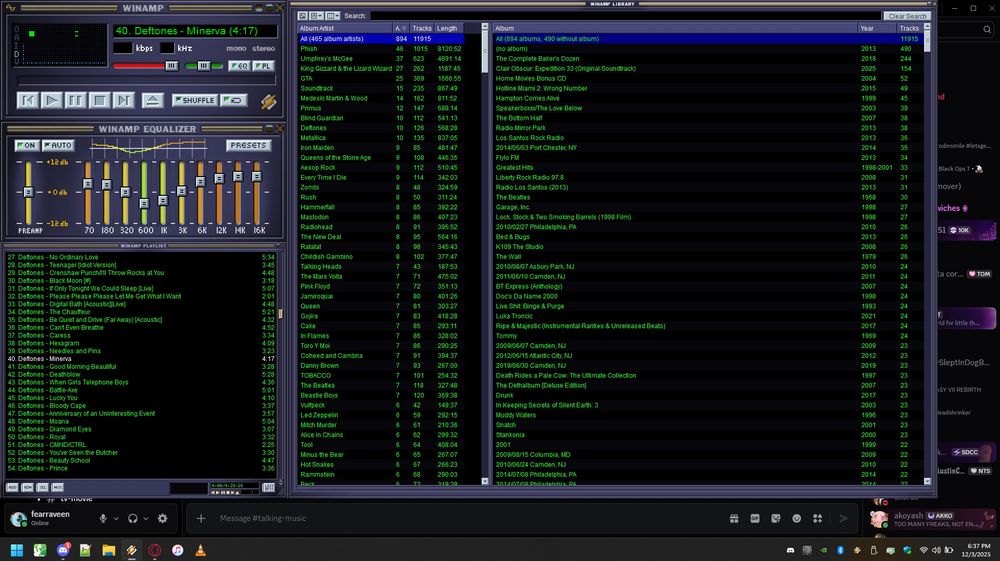The image size is (1000, 561).
Task: Deafen with Discord headphones icon
Action: [133, 518]
